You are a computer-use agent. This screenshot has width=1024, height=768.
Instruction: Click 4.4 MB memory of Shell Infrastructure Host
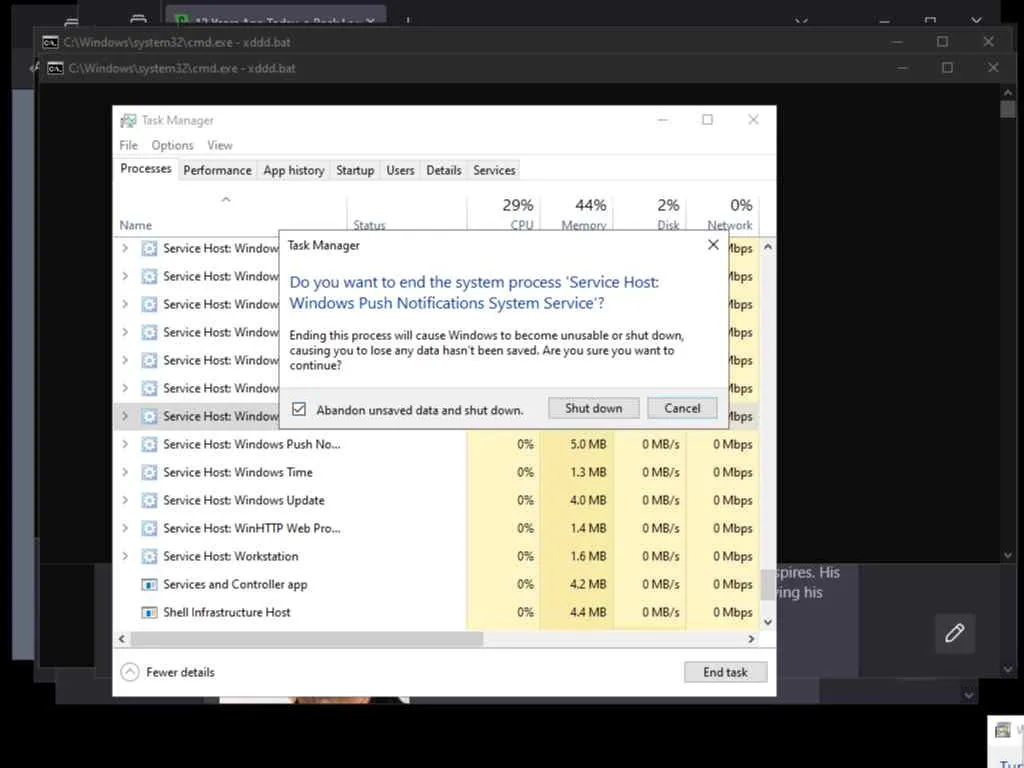[x=588, y=613]
